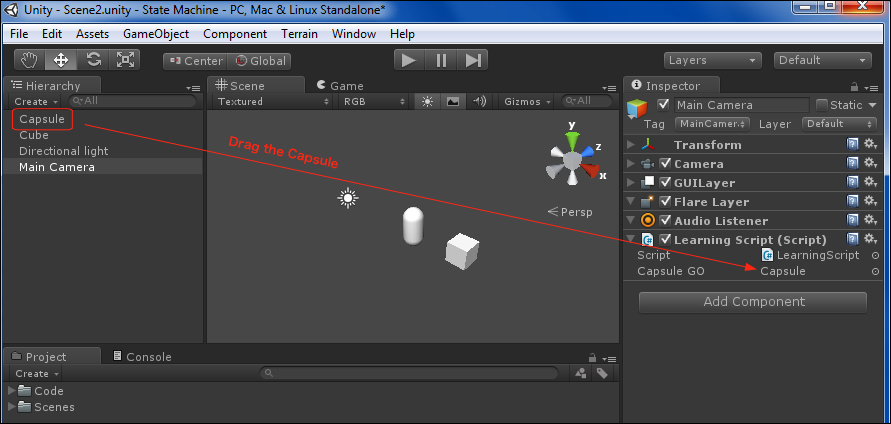Viewport: 891px width, 424px height.
Task: Click the red x axis cone
Action: point(590,170)
